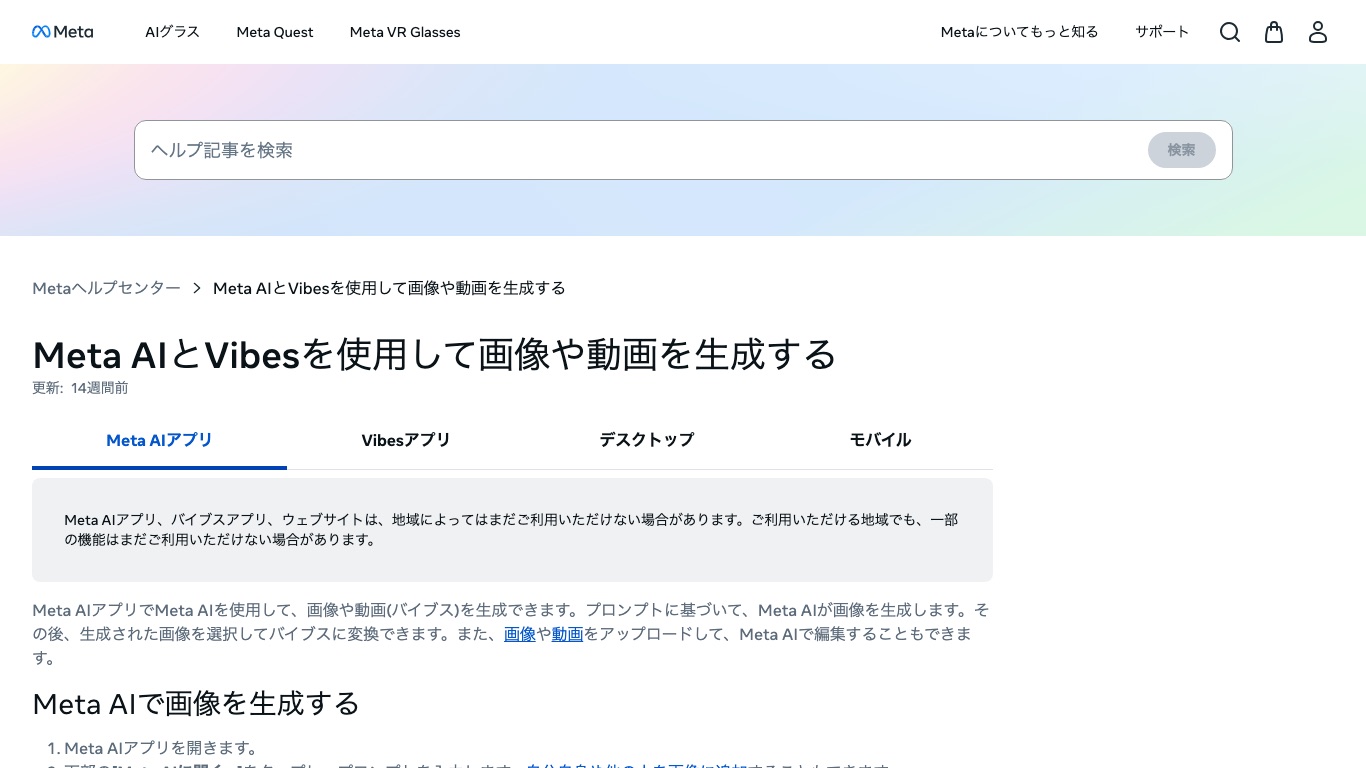Open the AIグラス menu
This screenshot has height=768, width=1366.
coord(172,32)
